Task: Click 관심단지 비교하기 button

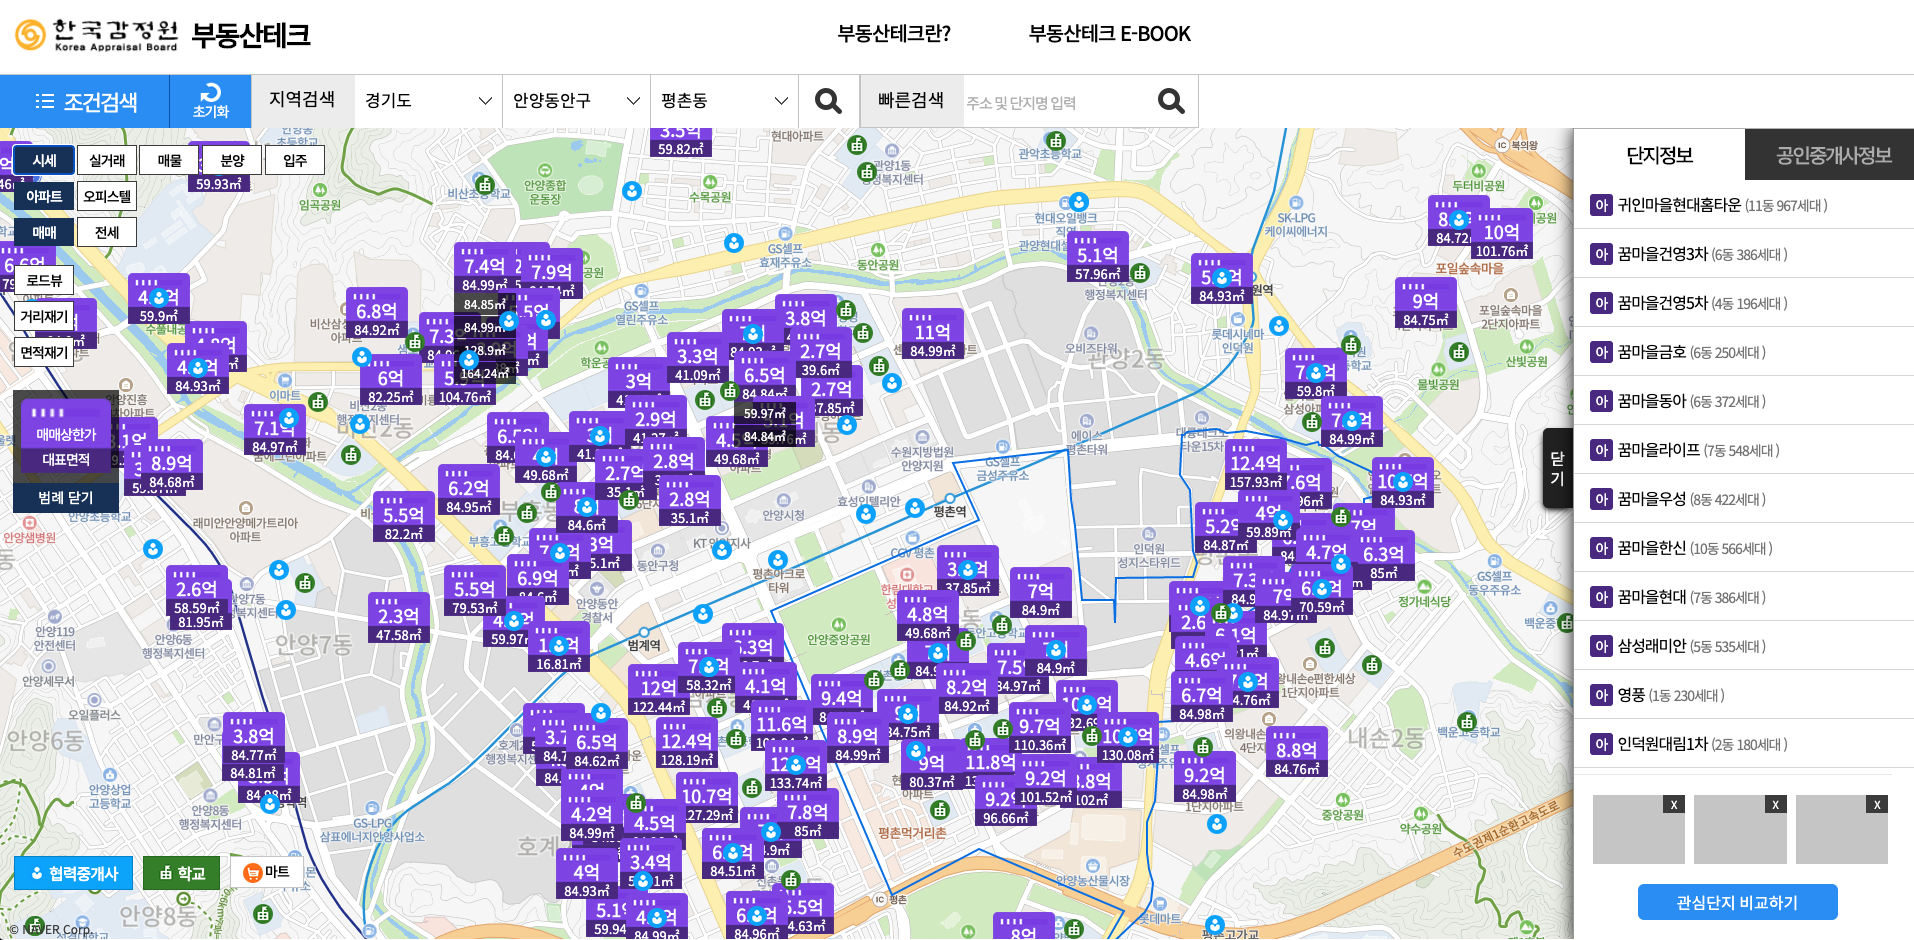Action: point(1737,902)
